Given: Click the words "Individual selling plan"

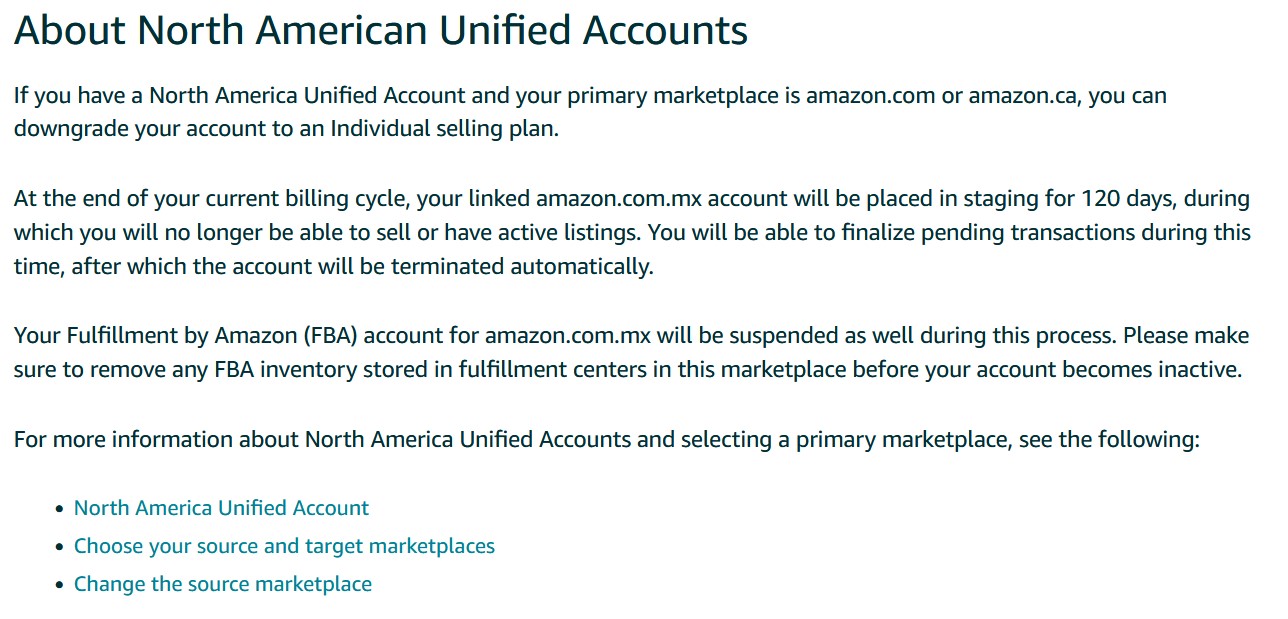Looking at the screenshot, I should click(444, 130).
